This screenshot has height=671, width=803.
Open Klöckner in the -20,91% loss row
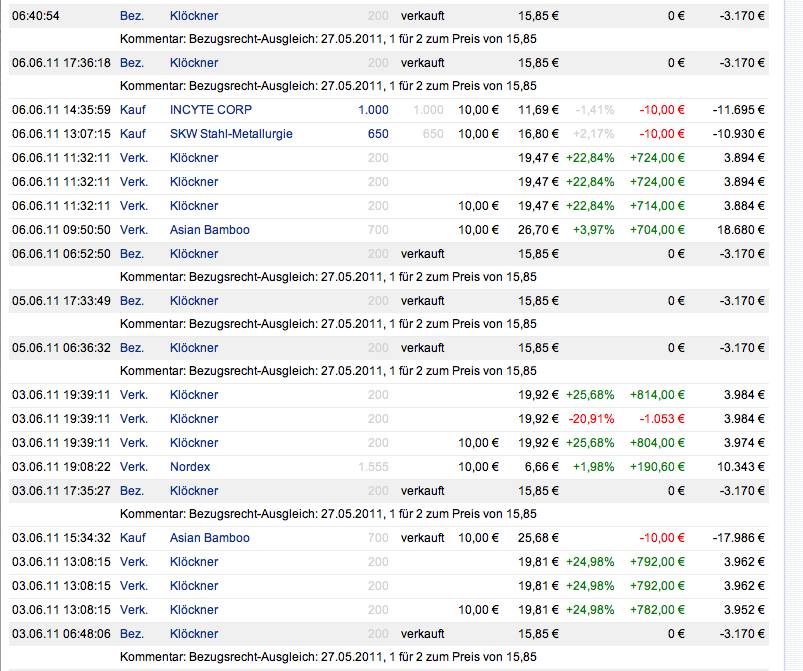coord(194,419)
